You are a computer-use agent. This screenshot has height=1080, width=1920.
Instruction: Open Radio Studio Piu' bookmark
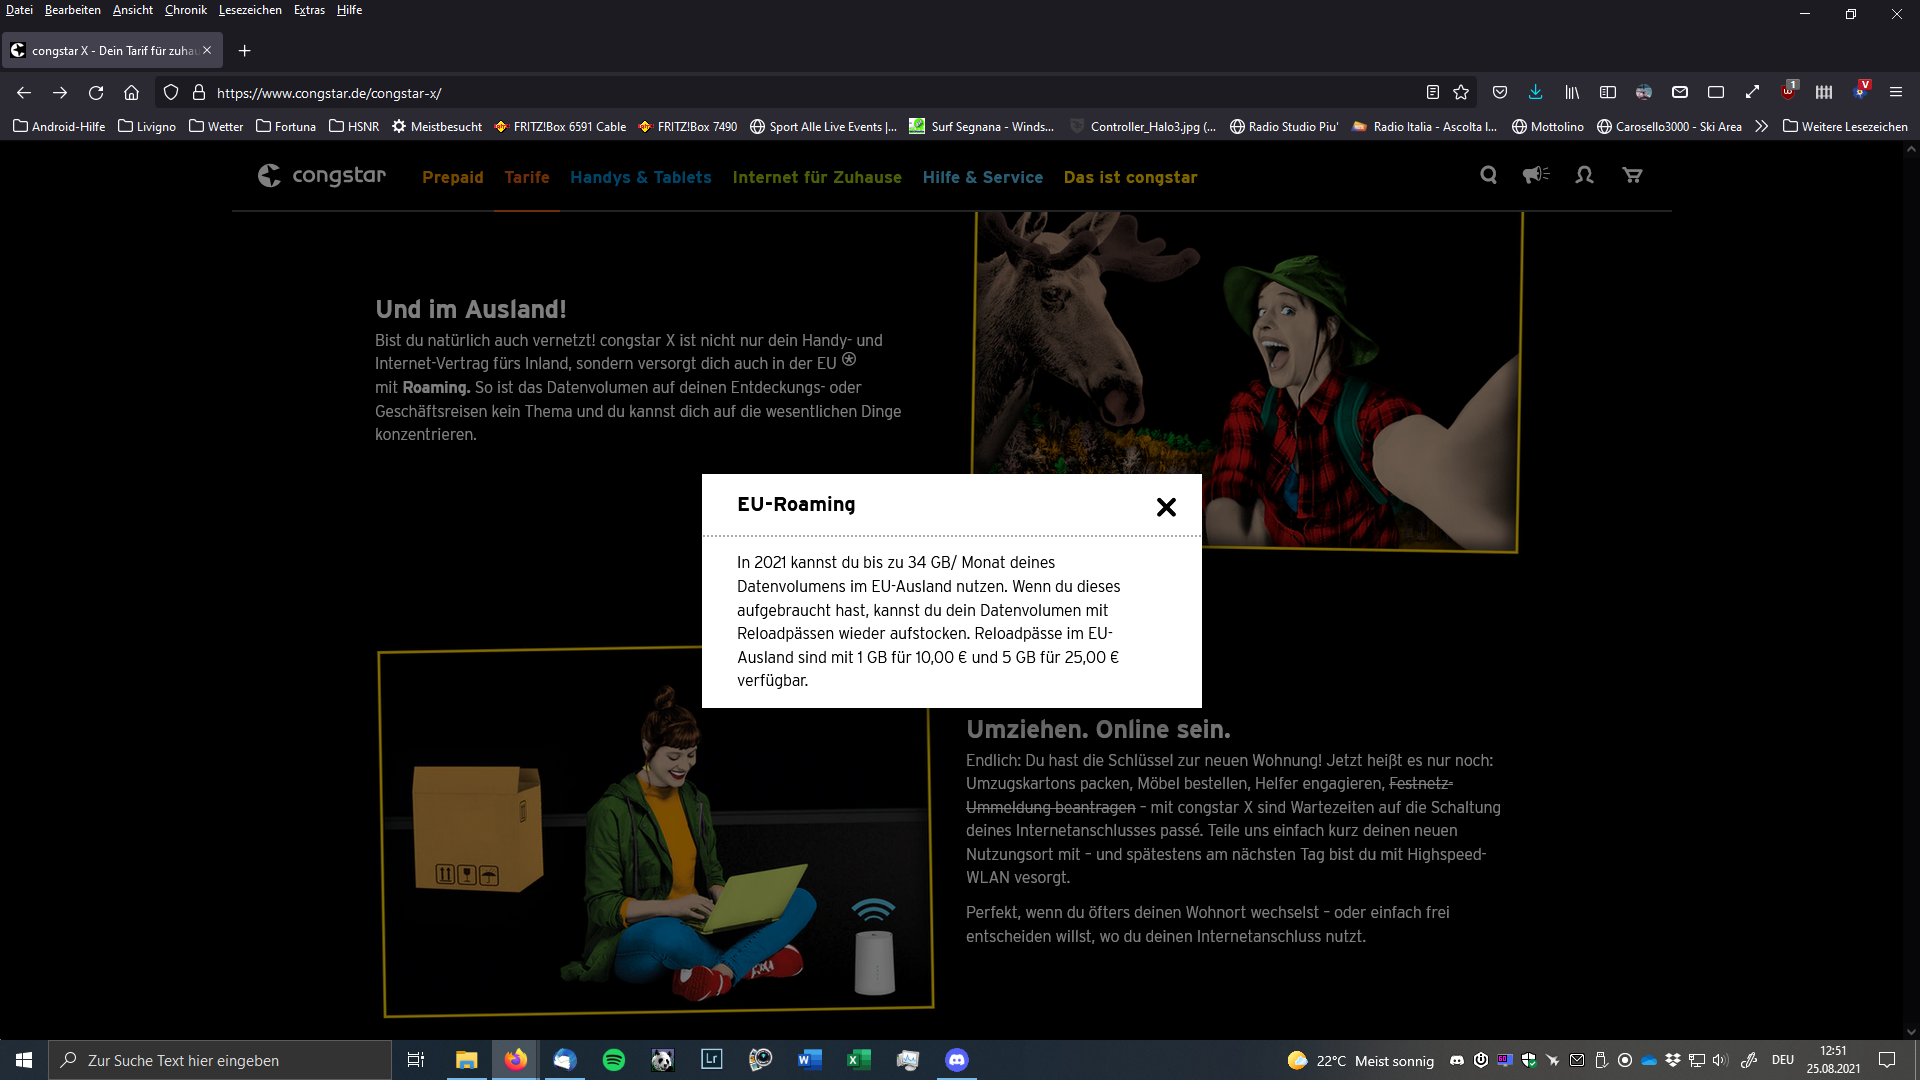[x=1284, y=126]
